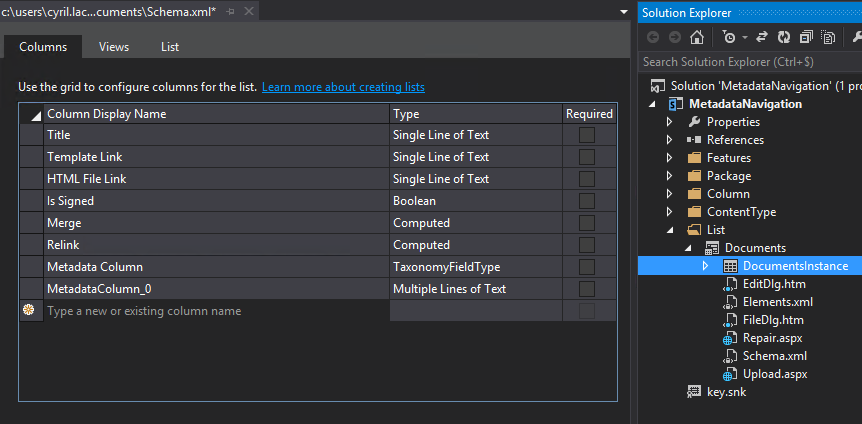Image resolution: width=862 pixels, height=424 pixels.
Task: Click the Show All Files icon
Action: click(x=828, y=37)
